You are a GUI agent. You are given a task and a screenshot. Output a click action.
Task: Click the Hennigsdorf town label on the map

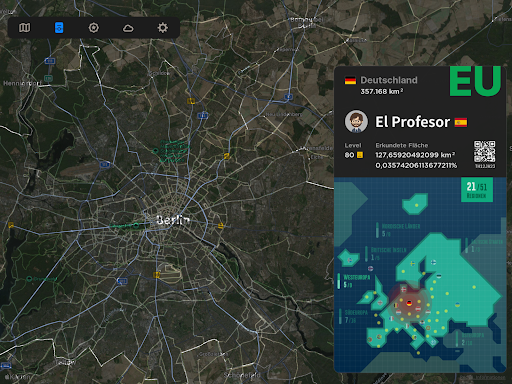[x=23, y=83]
